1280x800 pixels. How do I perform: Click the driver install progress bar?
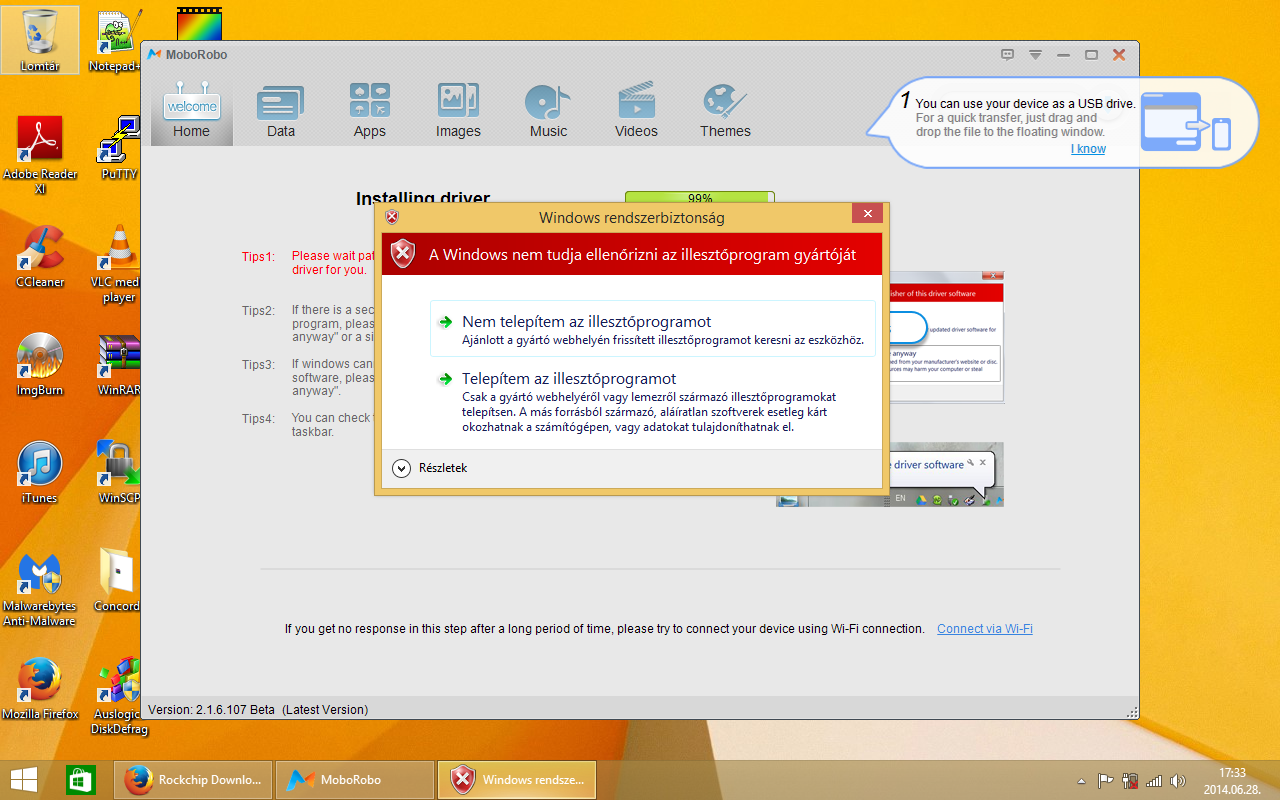[699, 198]
